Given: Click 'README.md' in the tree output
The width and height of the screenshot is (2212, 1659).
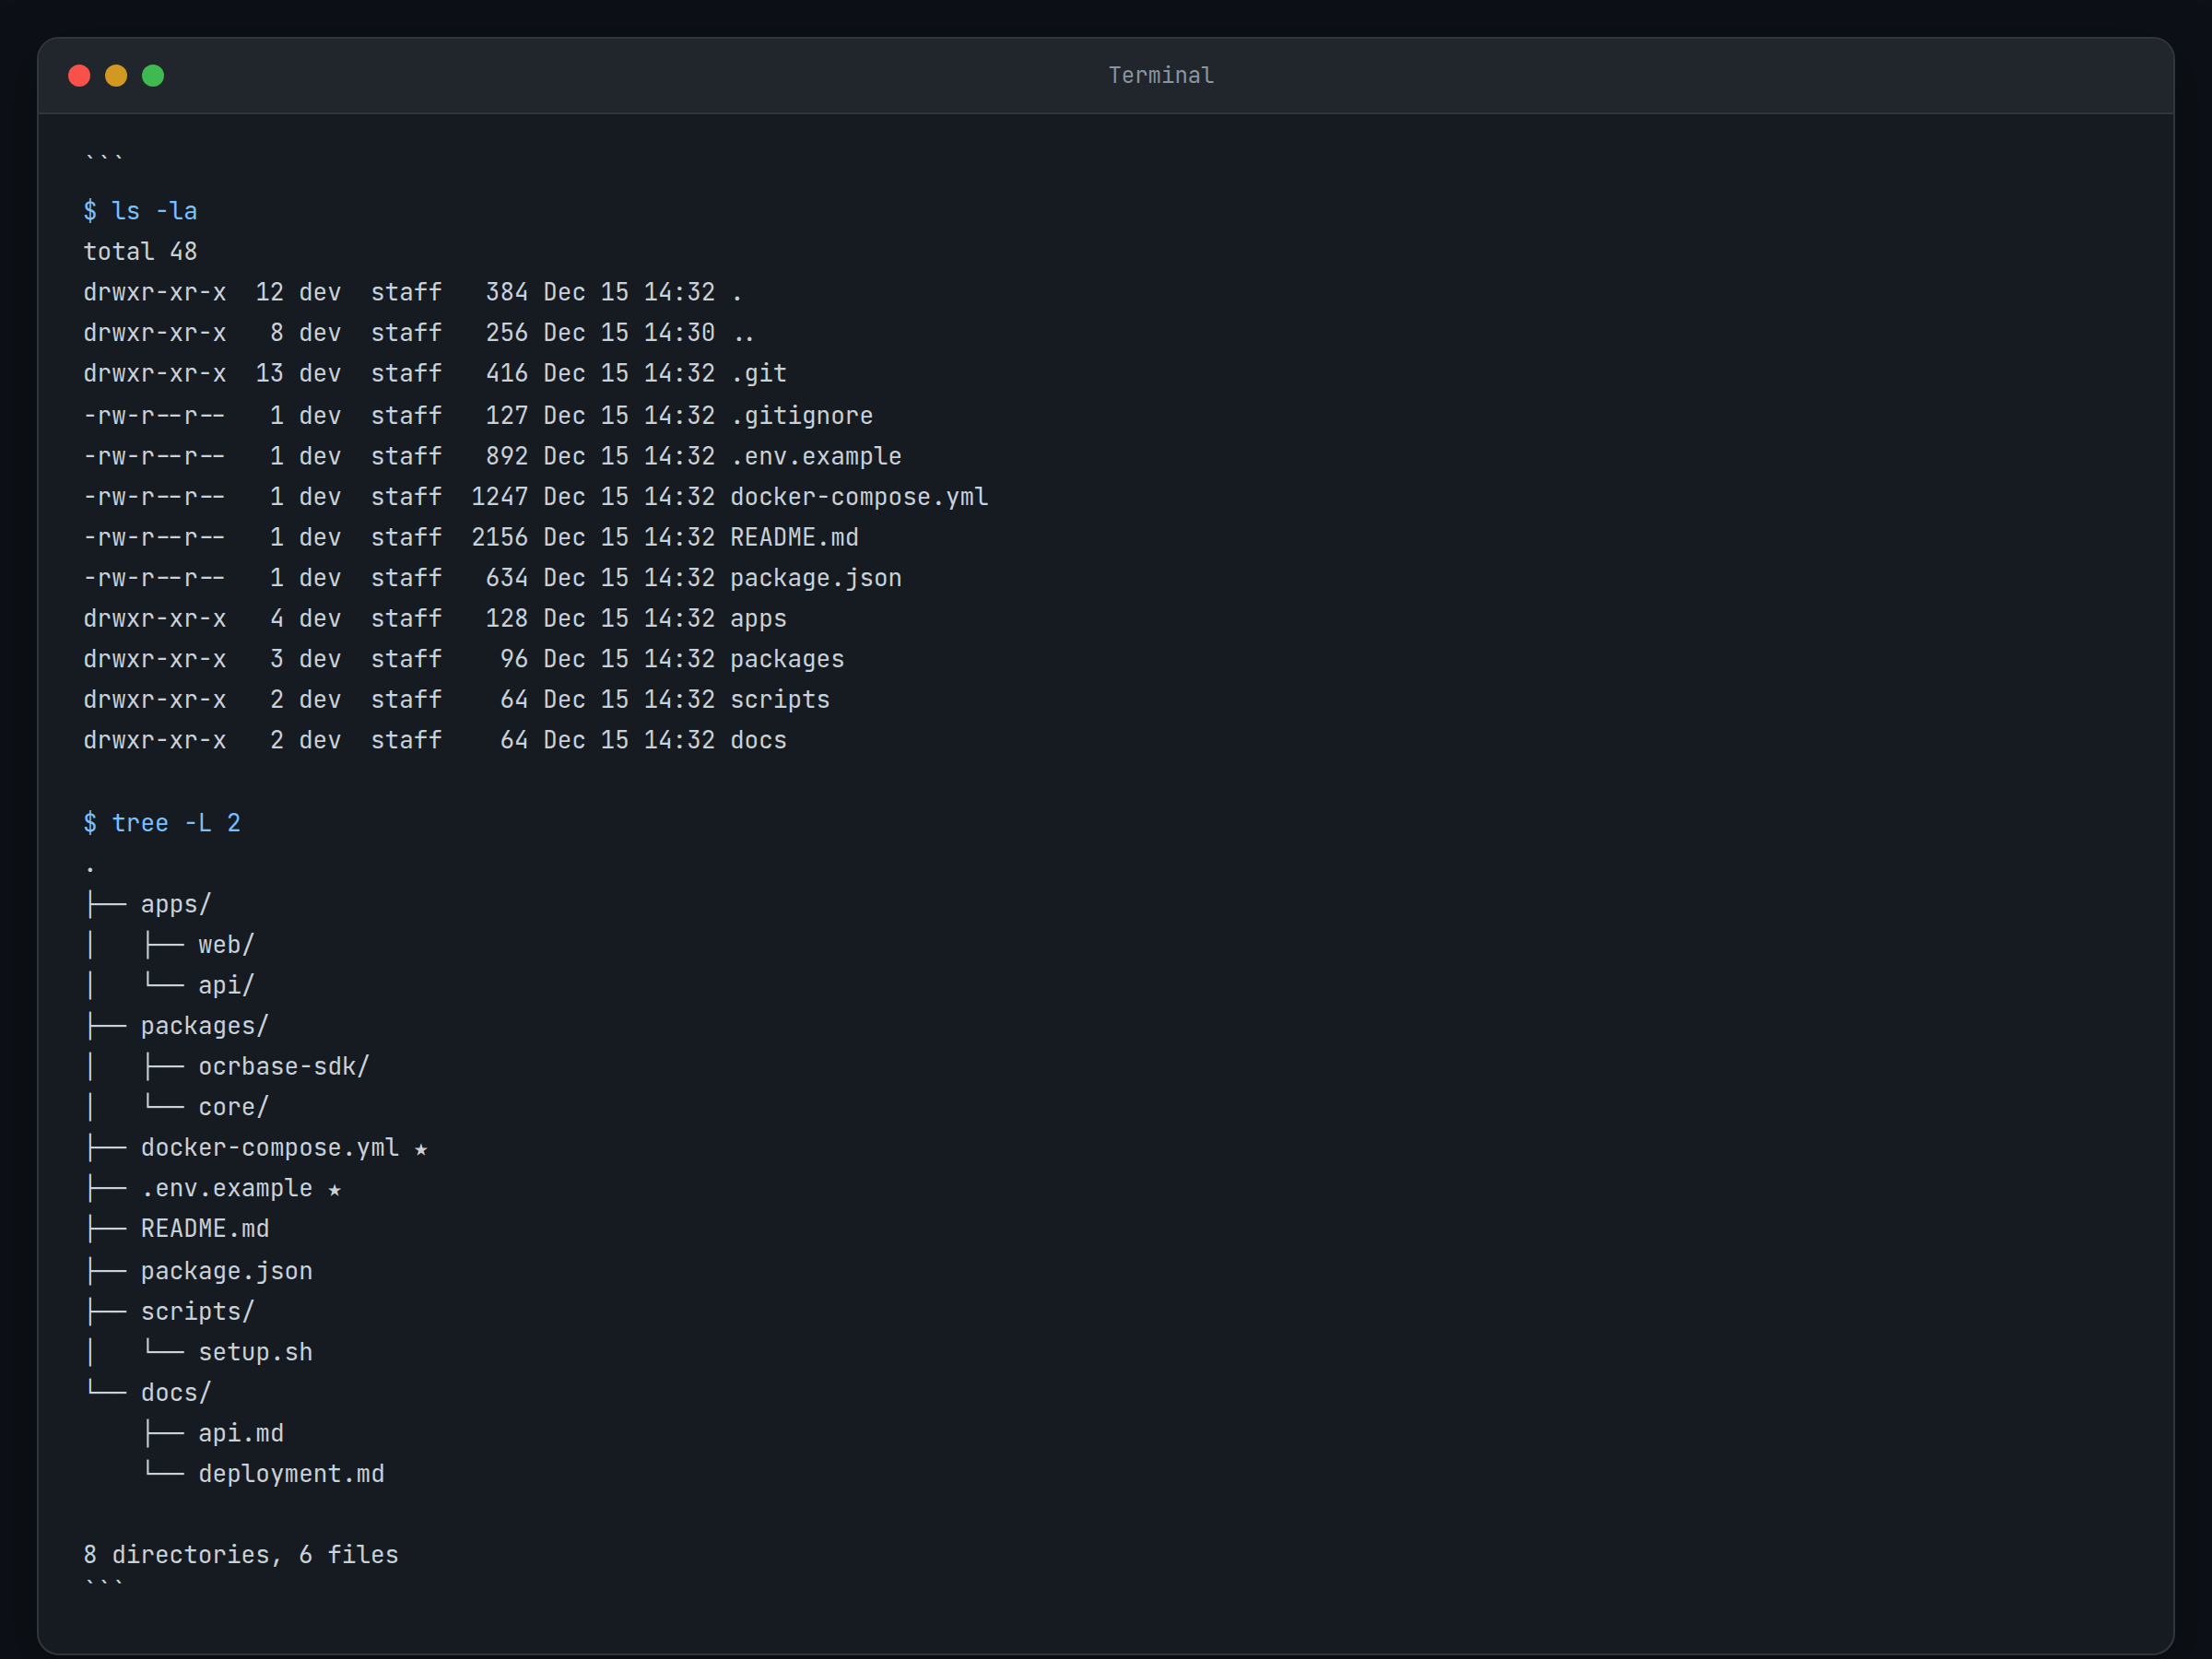Looking at the screenshot, I should (x=205, y=1229).
